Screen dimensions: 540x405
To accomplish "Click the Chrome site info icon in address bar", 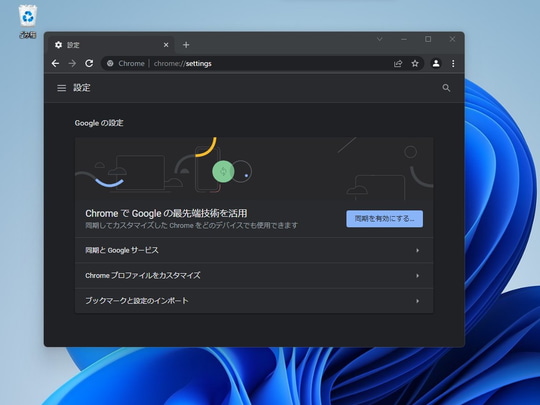I will click(x=110, y=63).
